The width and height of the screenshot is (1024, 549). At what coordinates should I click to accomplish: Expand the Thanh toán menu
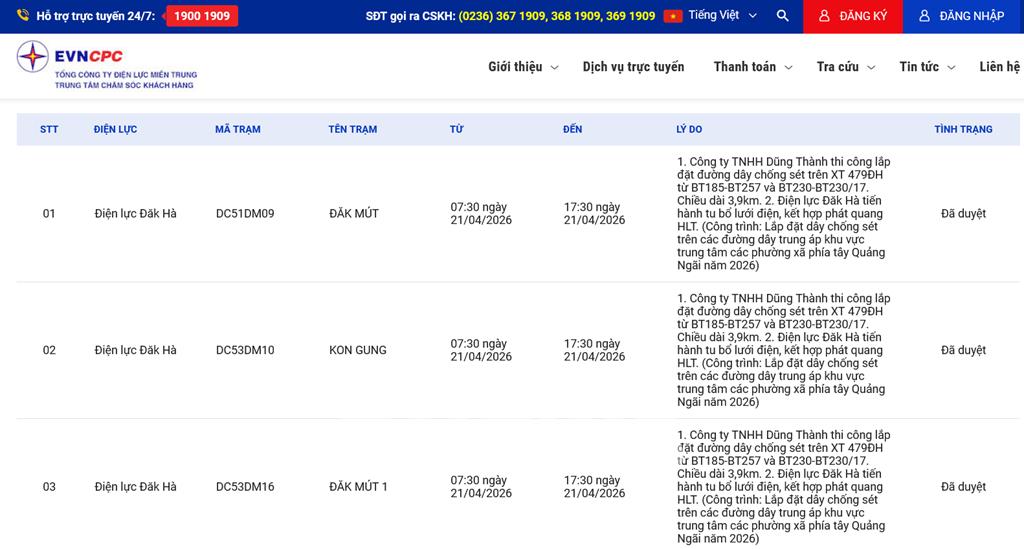(x=752, y=67)
